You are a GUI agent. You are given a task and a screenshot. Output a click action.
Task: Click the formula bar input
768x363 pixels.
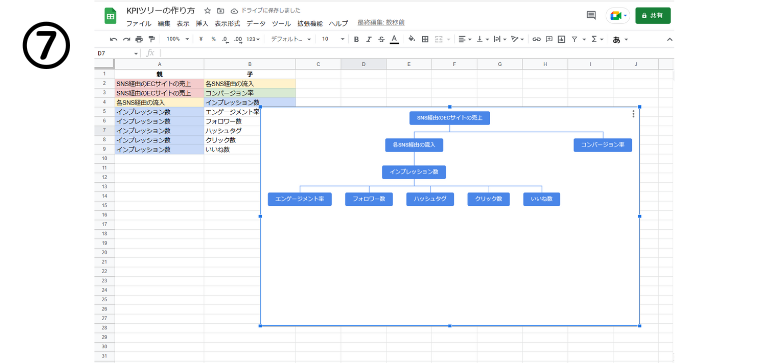click(x=416, y=53)
